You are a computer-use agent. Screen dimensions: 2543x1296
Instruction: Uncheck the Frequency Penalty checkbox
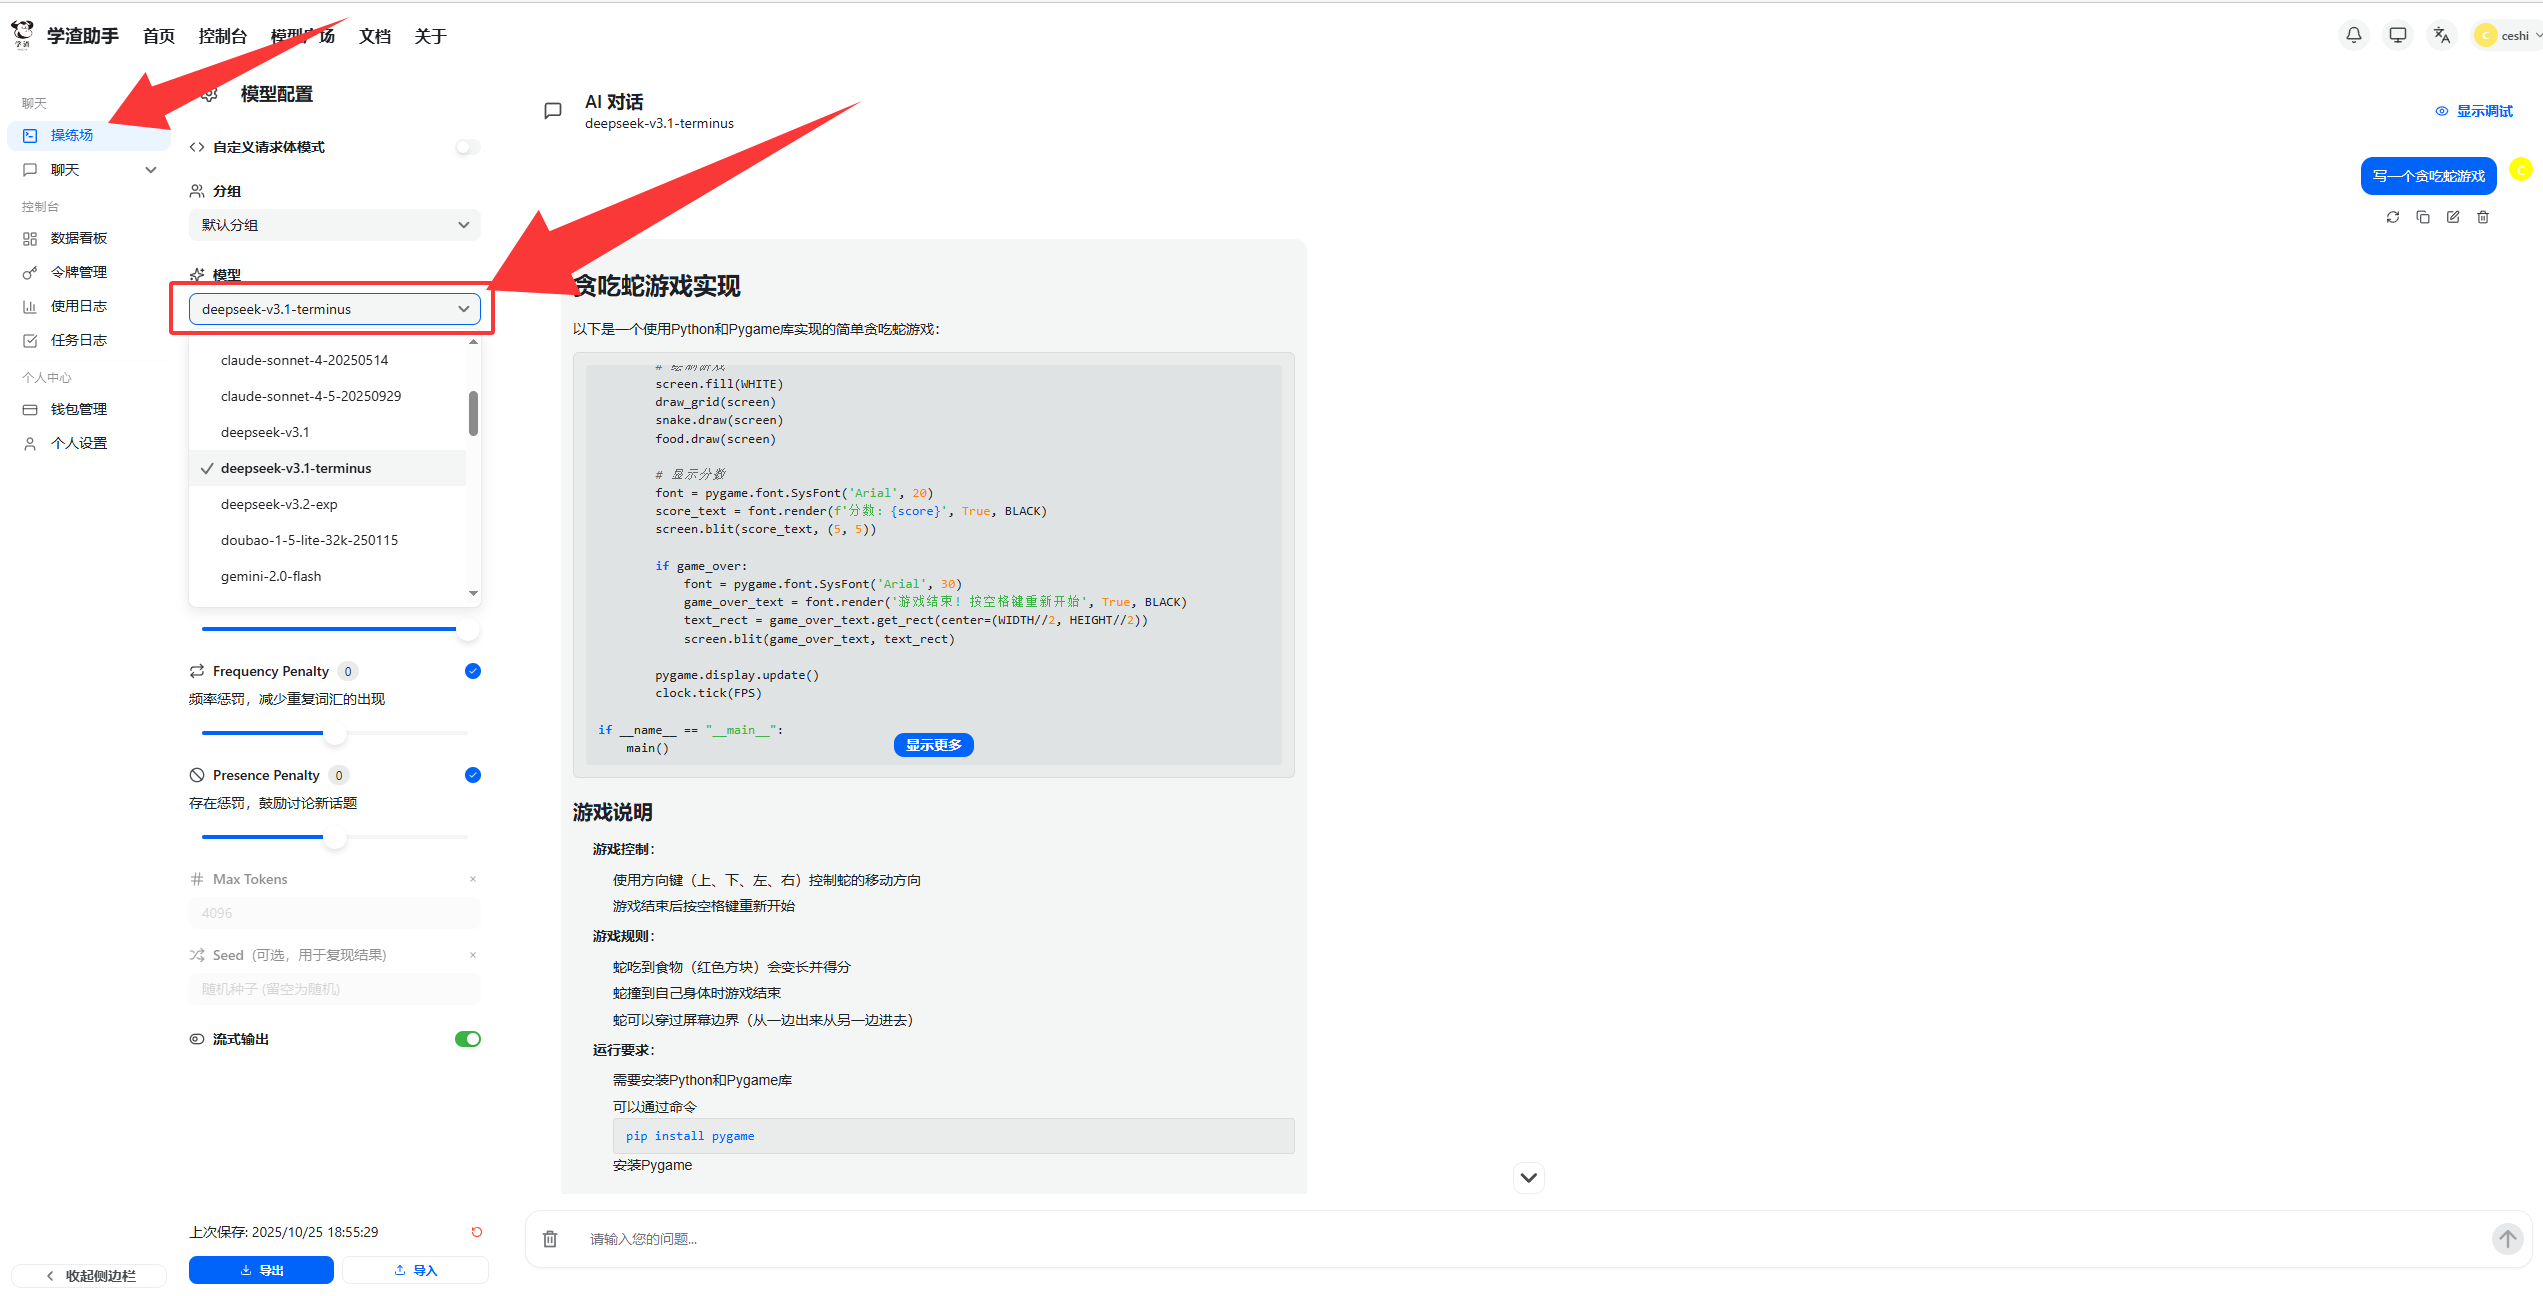[472, 671]
